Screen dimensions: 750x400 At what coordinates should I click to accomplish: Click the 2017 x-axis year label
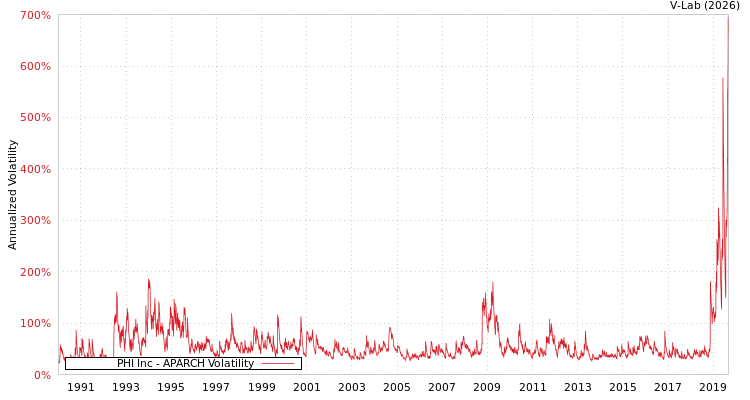668,387
